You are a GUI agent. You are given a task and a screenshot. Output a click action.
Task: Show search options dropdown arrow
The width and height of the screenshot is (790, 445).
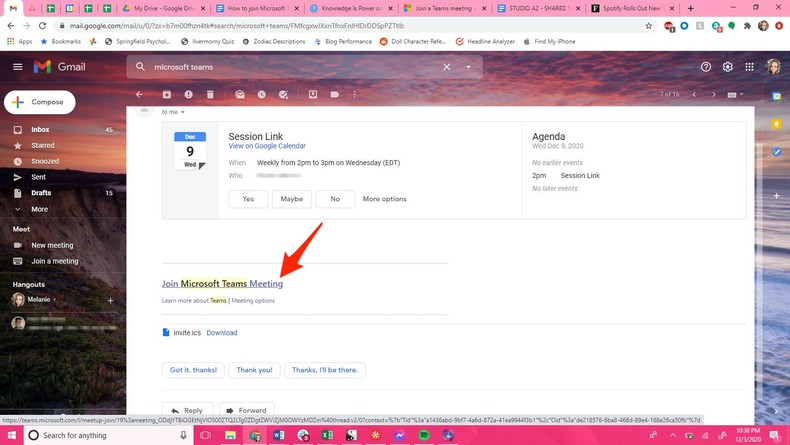point(468,67)
